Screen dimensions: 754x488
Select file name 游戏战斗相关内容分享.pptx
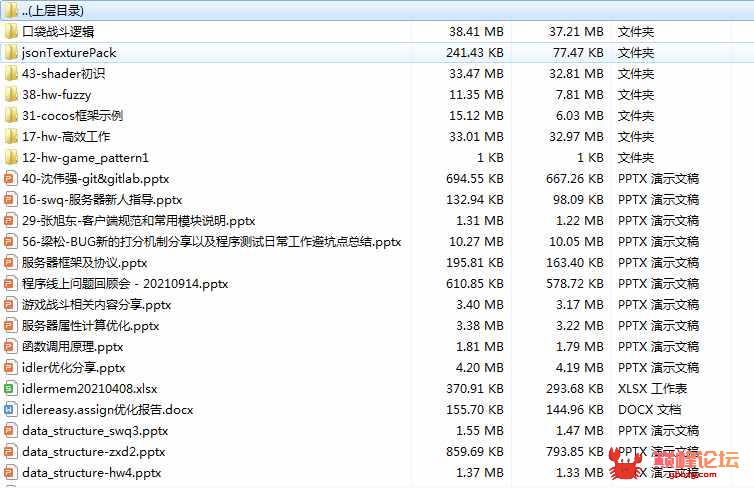96,305
